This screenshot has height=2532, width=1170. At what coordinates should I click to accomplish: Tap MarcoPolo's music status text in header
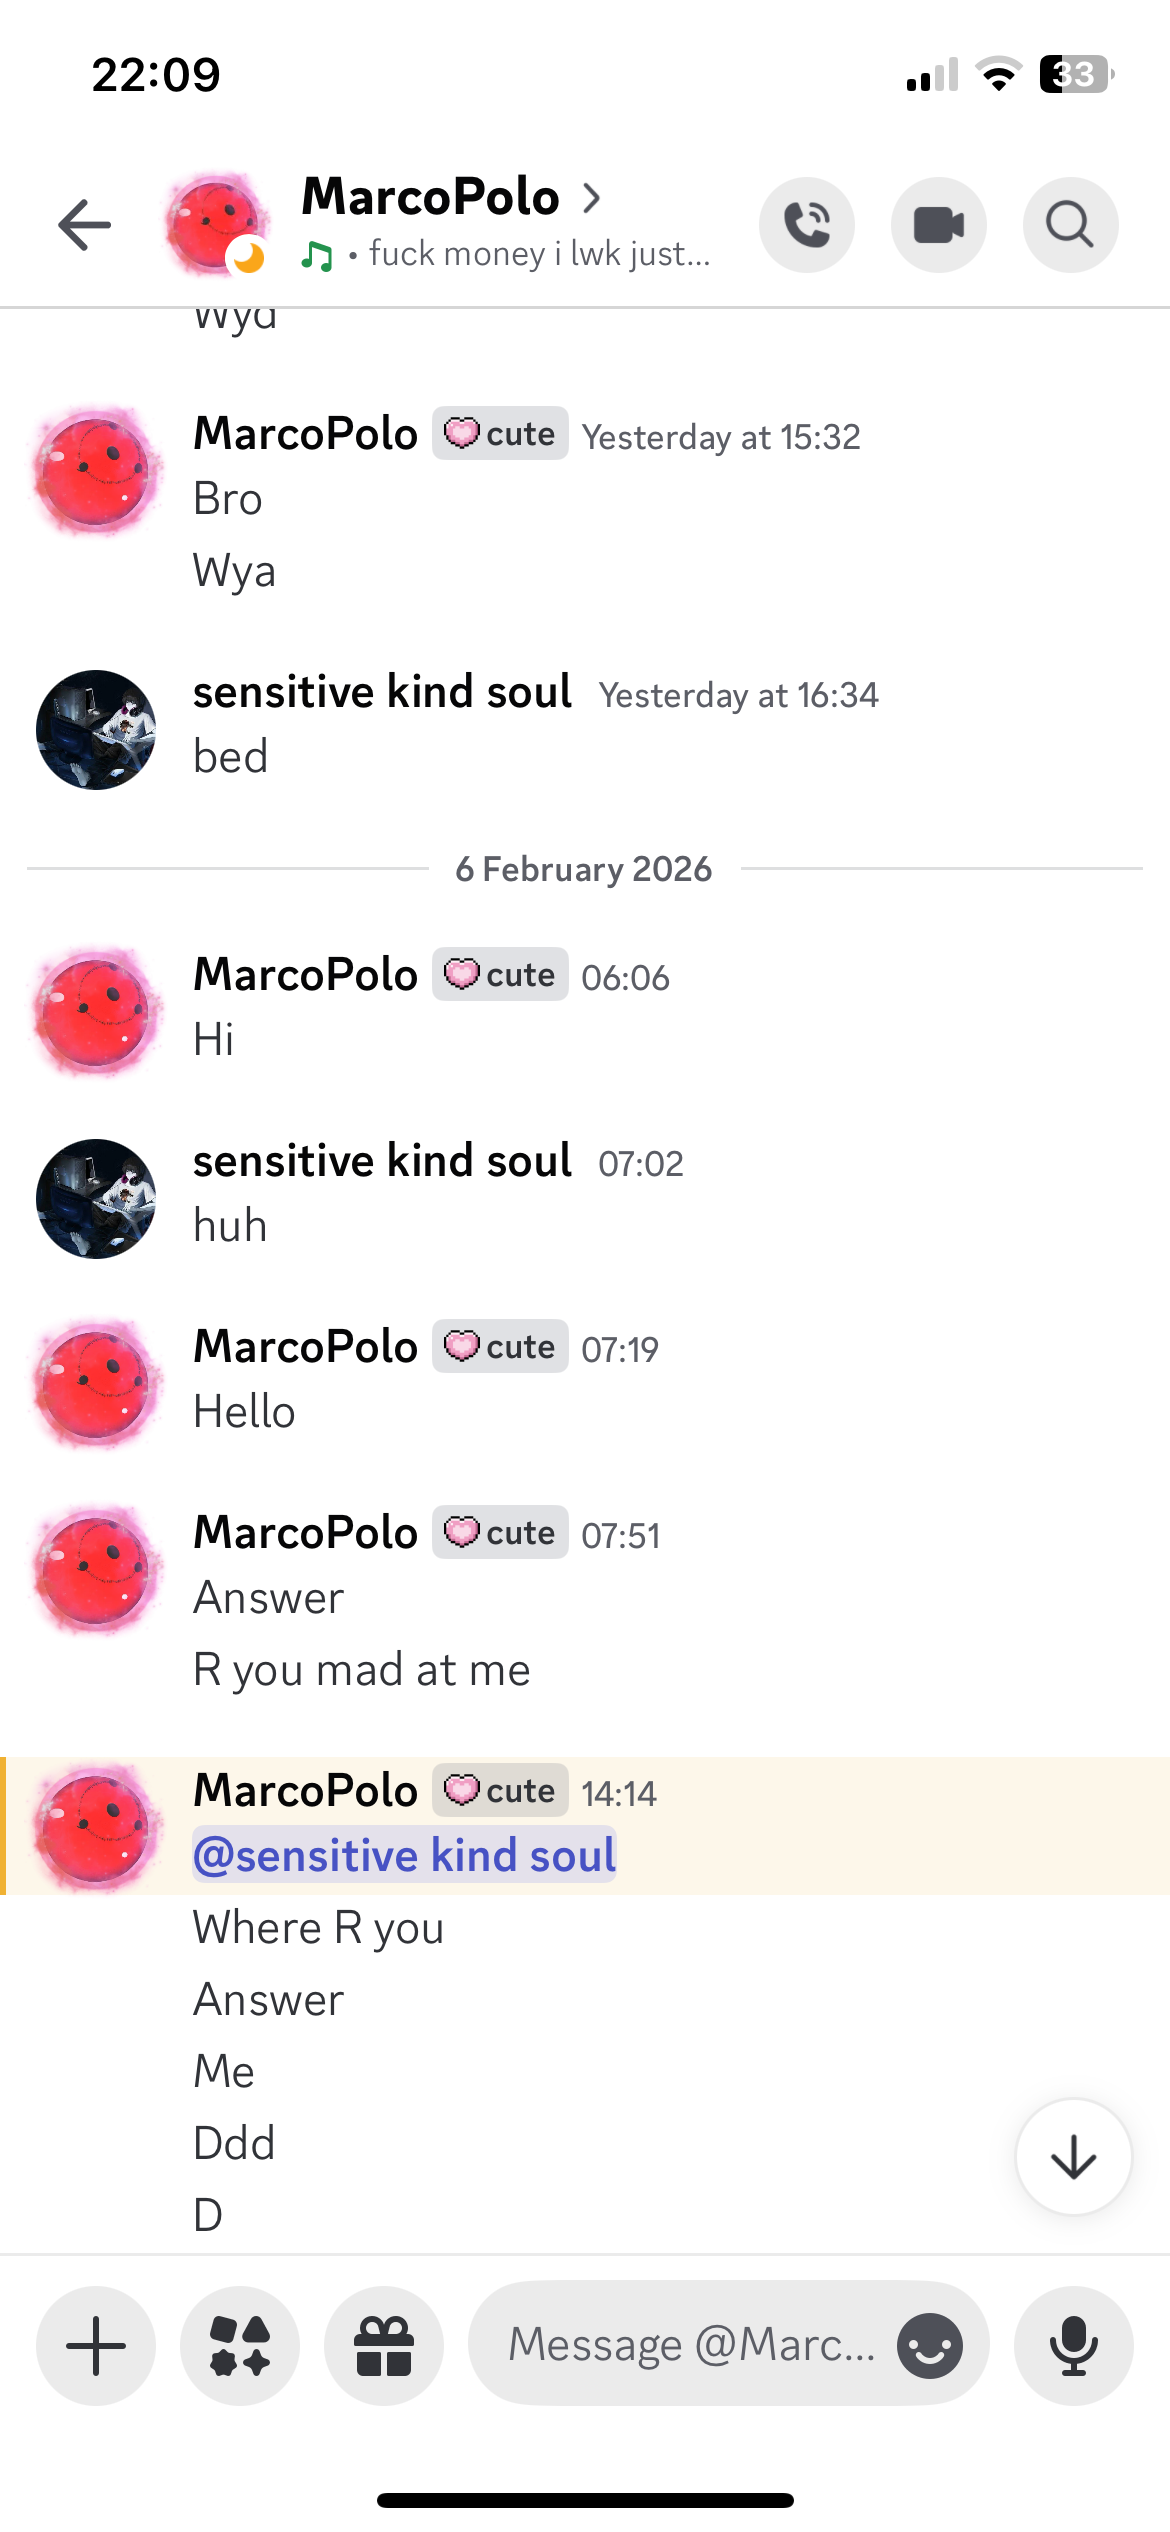pos(538,255)
